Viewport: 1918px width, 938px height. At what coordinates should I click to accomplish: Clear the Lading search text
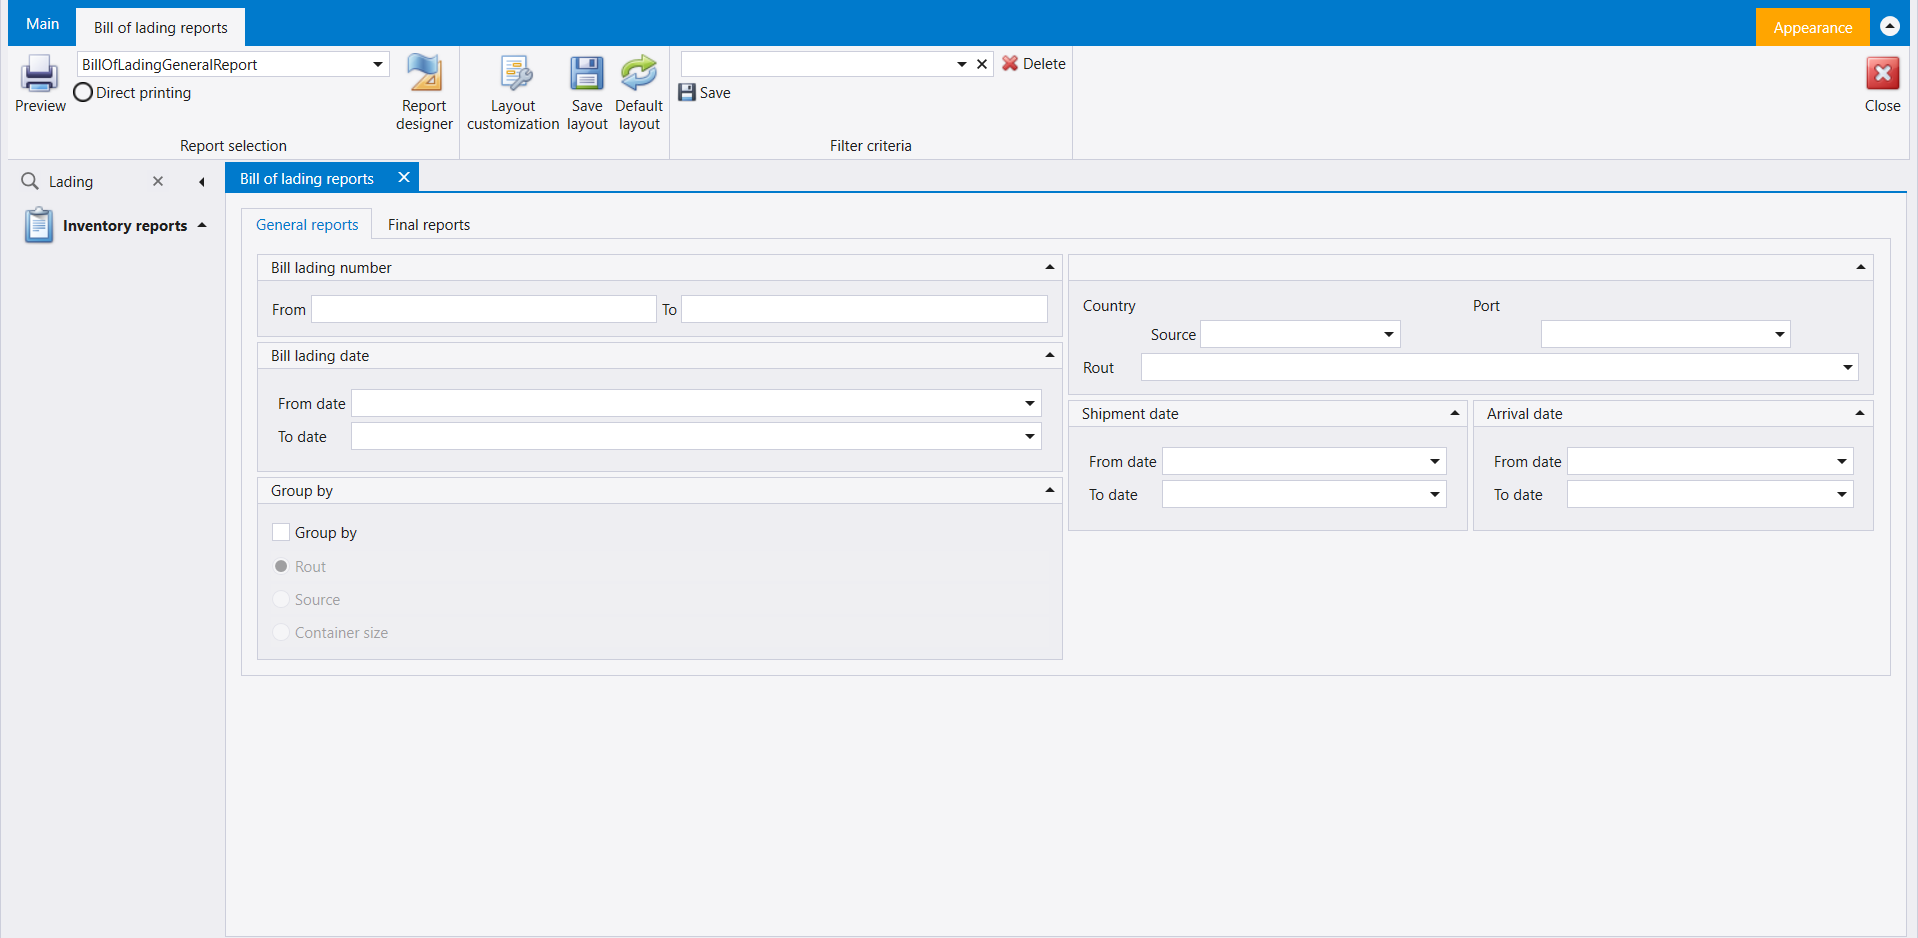158,181
